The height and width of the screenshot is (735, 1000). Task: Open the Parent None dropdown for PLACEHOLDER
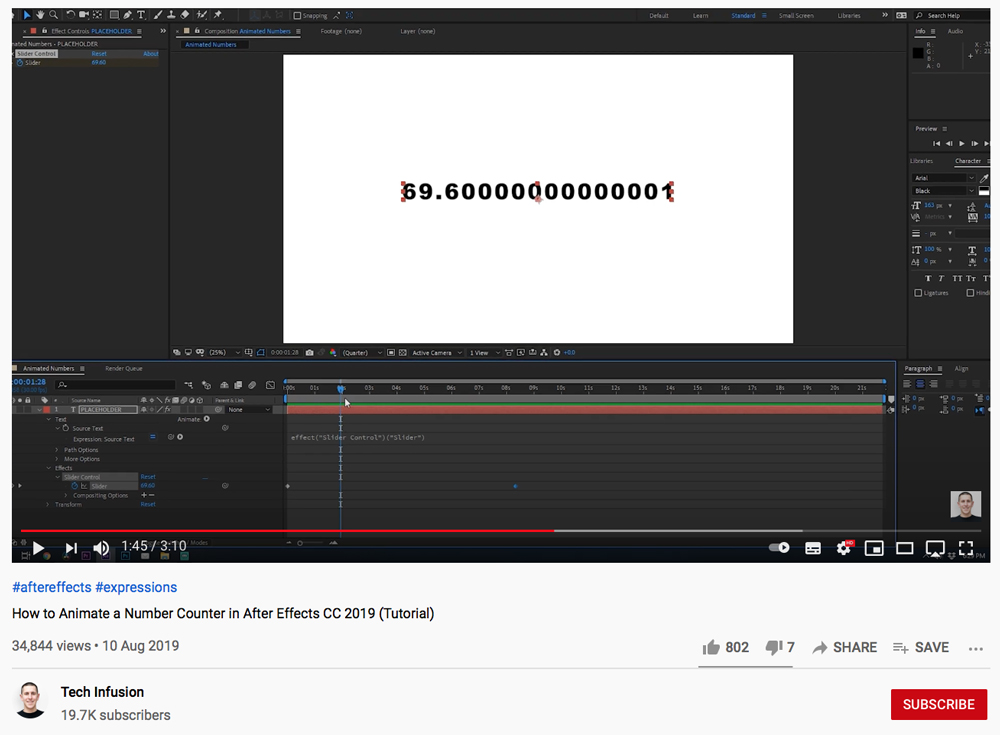click(x=249, y=410)
